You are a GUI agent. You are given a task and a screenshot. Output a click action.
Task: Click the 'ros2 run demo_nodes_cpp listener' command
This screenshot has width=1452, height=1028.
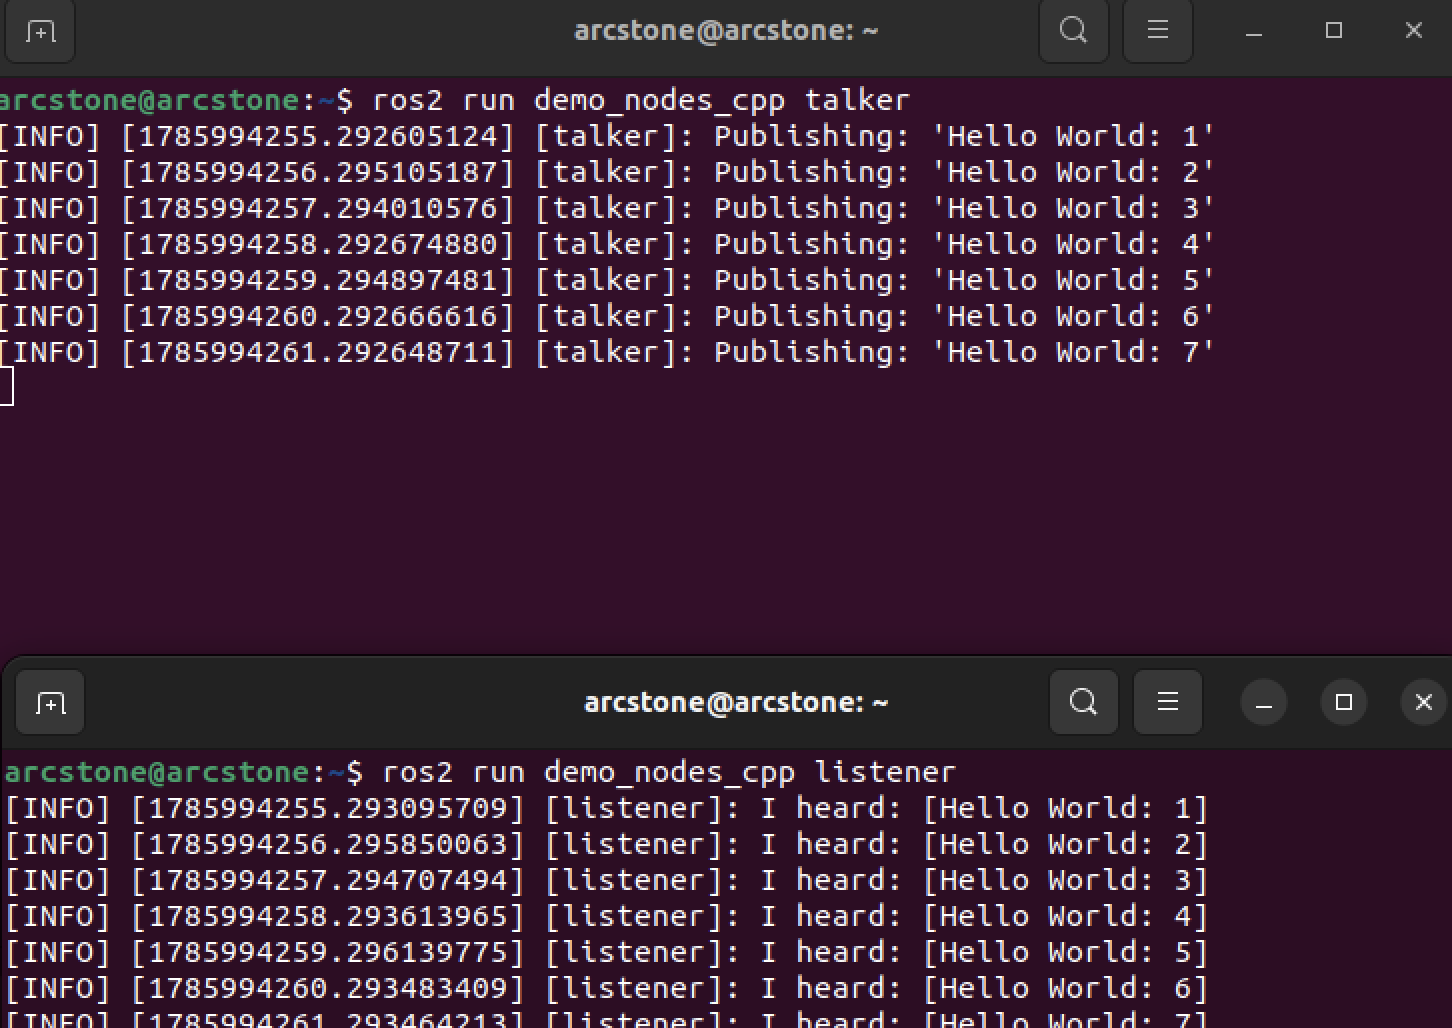coord(669,773)
